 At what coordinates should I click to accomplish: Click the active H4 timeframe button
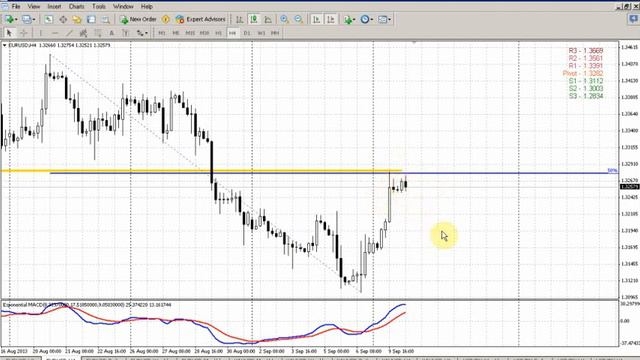233,33
